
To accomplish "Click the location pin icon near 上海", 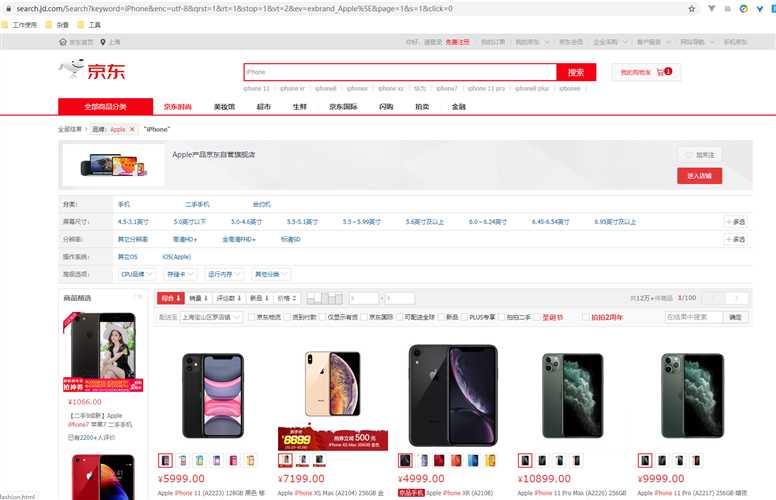I will click(102, 42).
